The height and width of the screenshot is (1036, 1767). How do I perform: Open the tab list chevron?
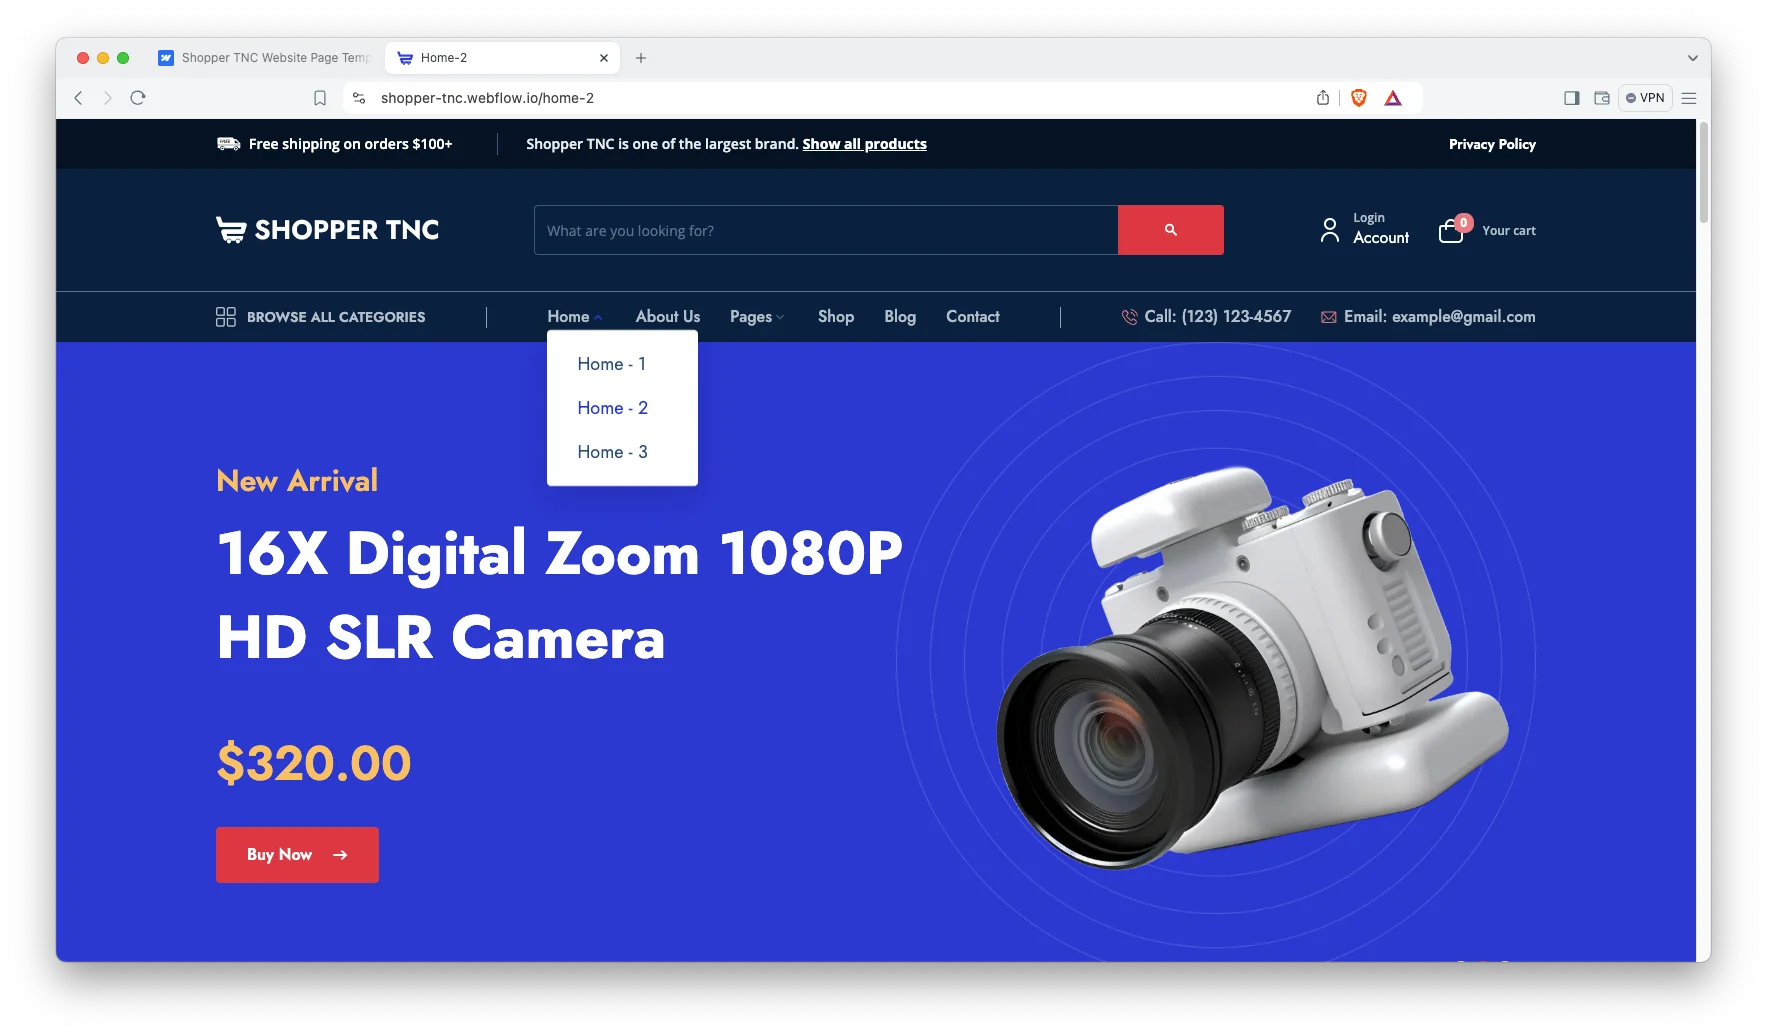pyautogui.click(x=1692, y=58)
